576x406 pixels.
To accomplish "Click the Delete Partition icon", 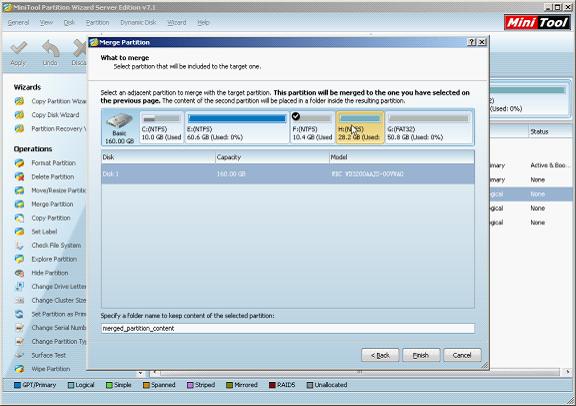I will pyautogui.click(x=19, y=177).
